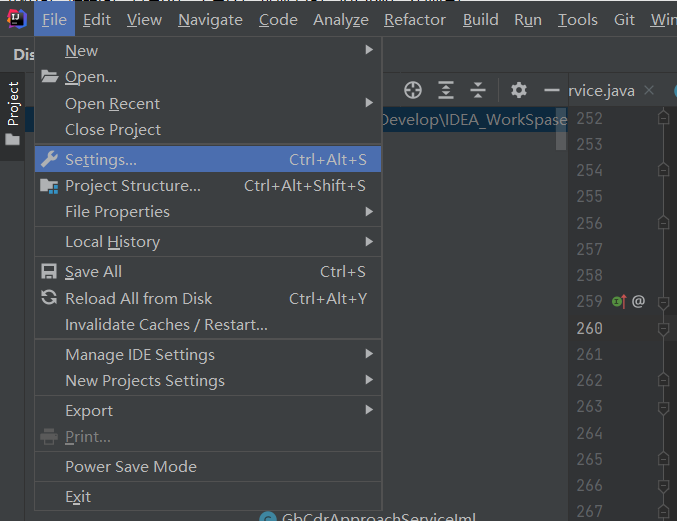Toggle code fold marker on line 254

point(664,170)
